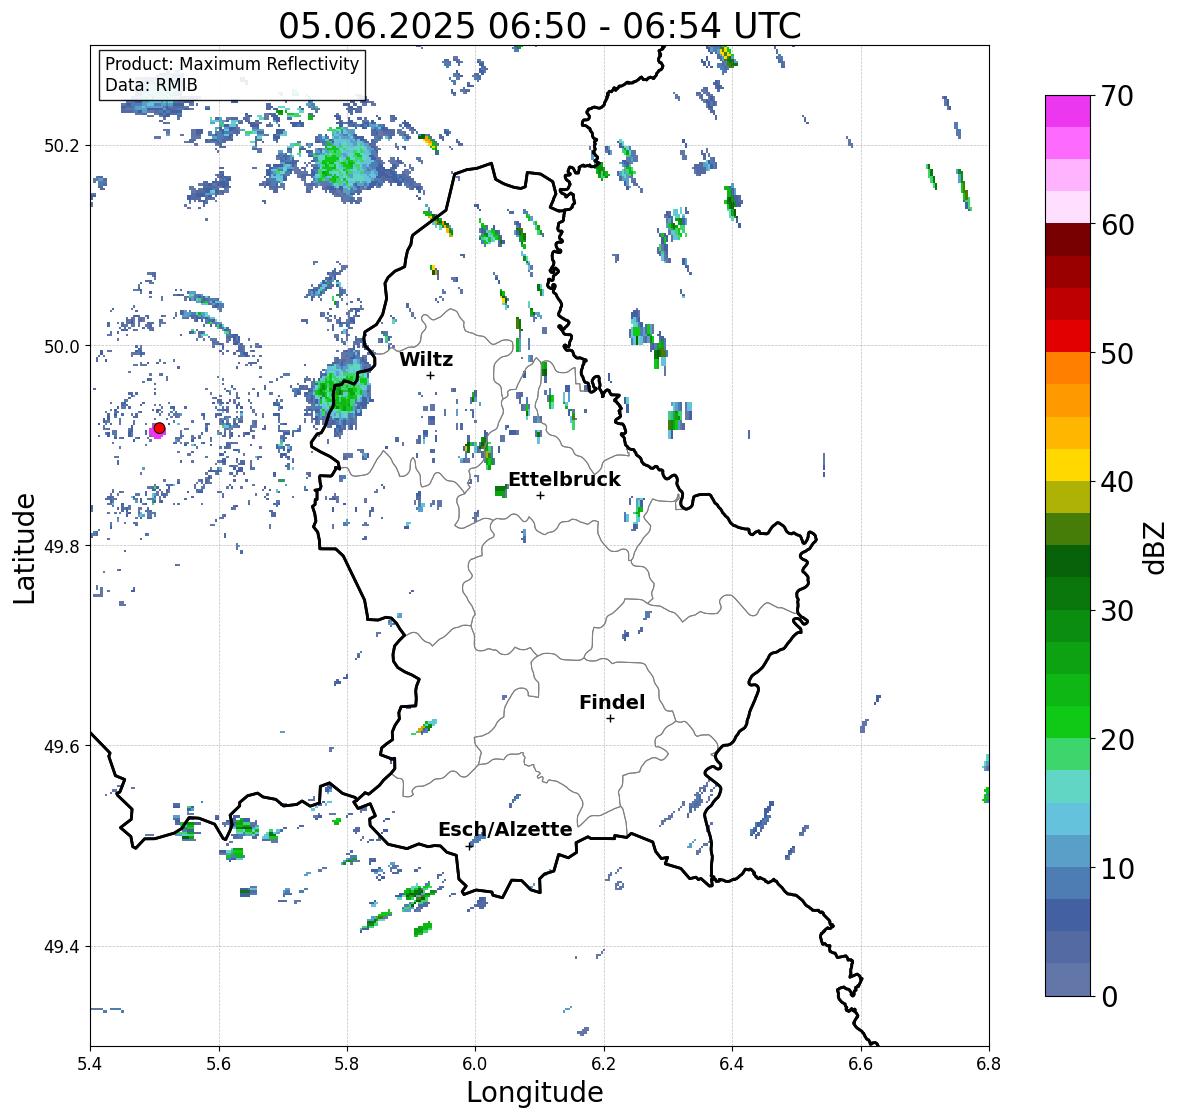The height and width of the screenshot is (1117, 1179).
Task: Click the title "05.06.2025 06:50 - 06:54 UTC"
Action: click(540, 26)
